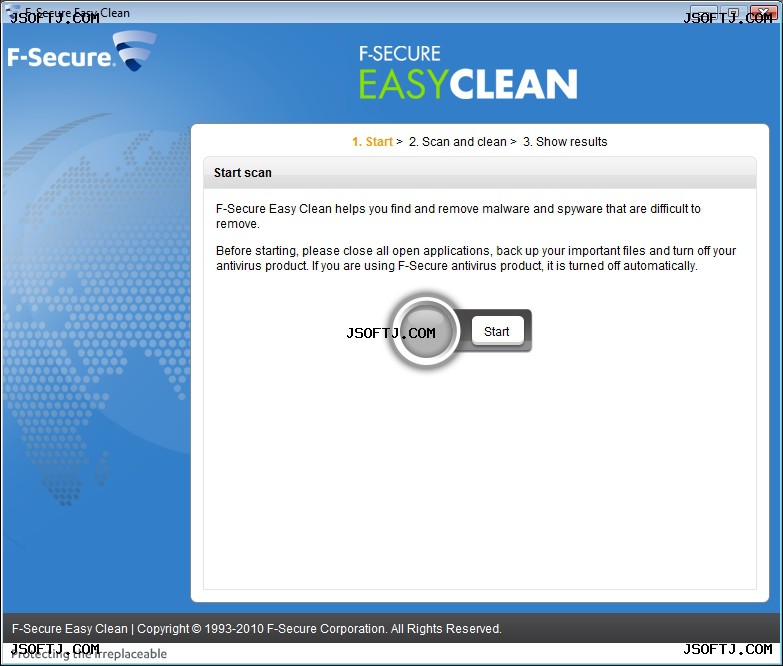The width and height of the screenshot is (783, 666).
Task: Select the '1. Start' step
Action: [373, 142]
